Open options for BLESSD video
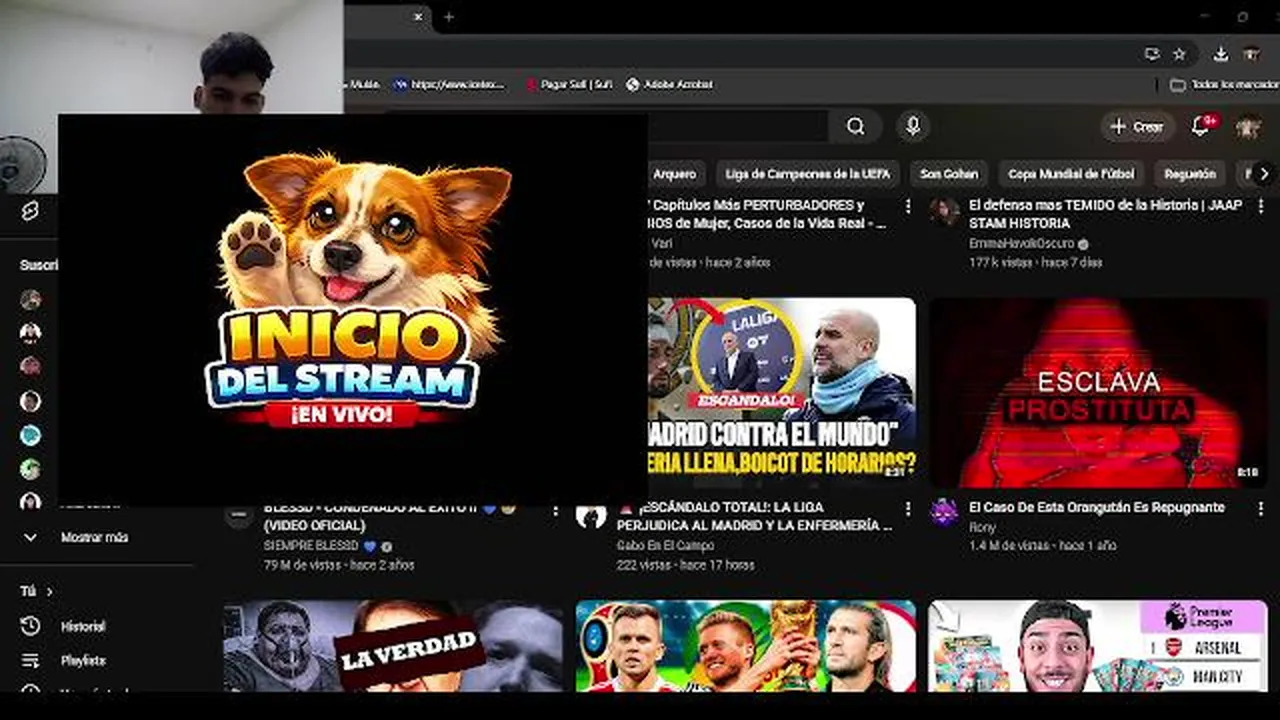 (555, 509)
